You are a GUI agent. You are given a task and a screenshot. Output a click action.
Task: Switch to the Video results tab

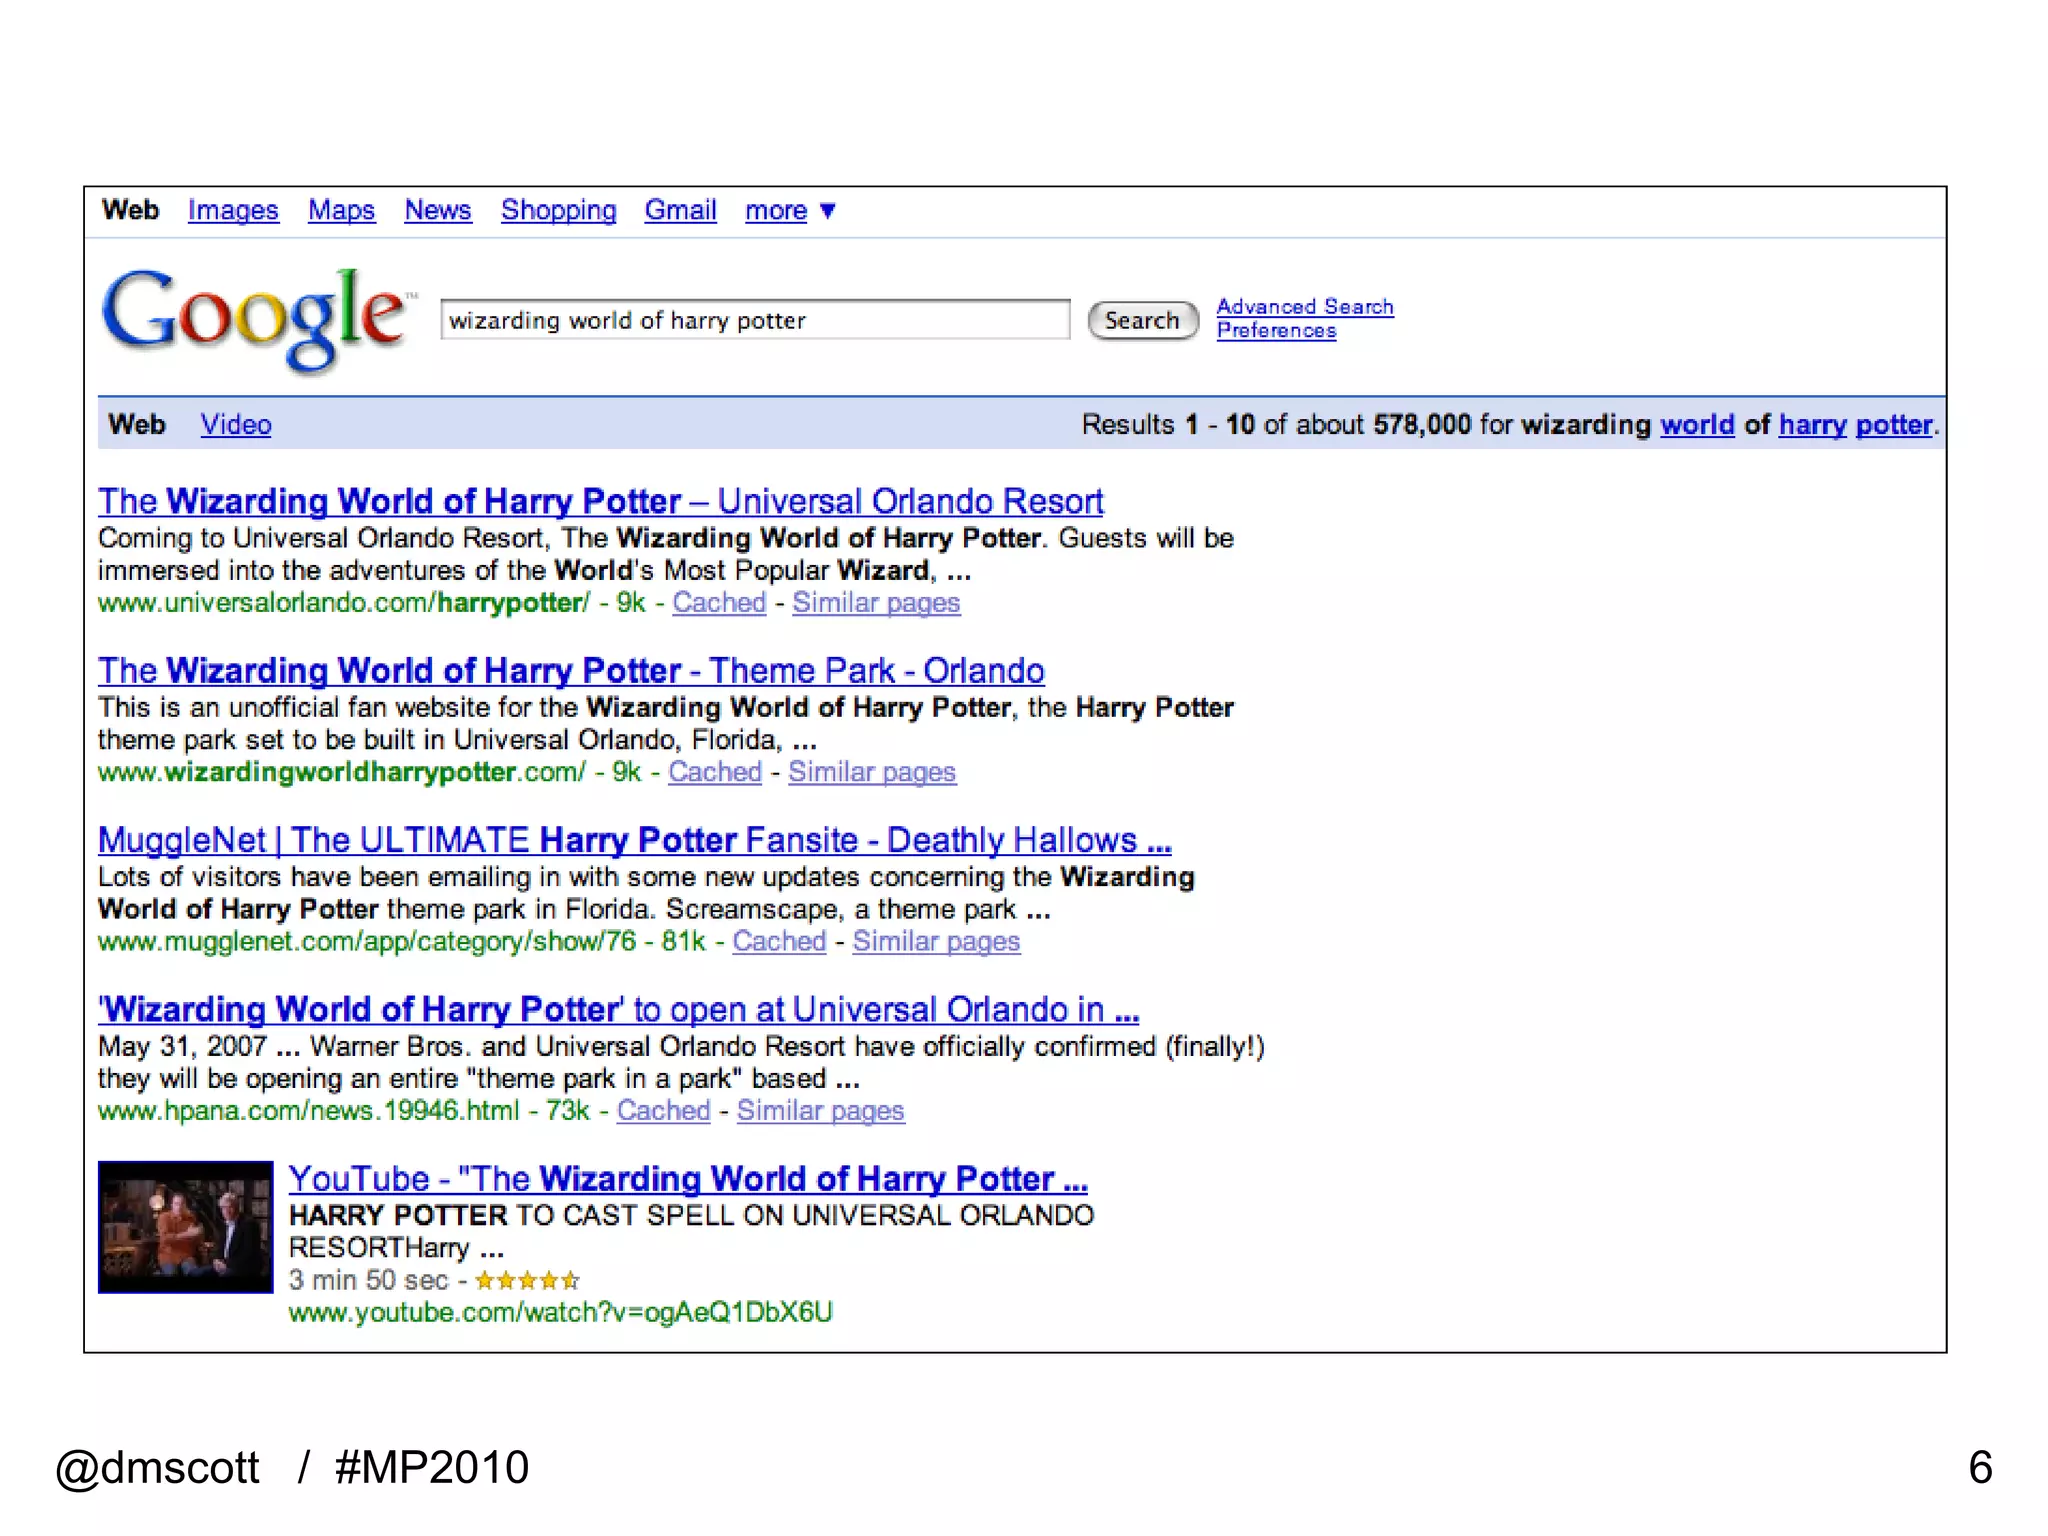(x=236, y=424)
